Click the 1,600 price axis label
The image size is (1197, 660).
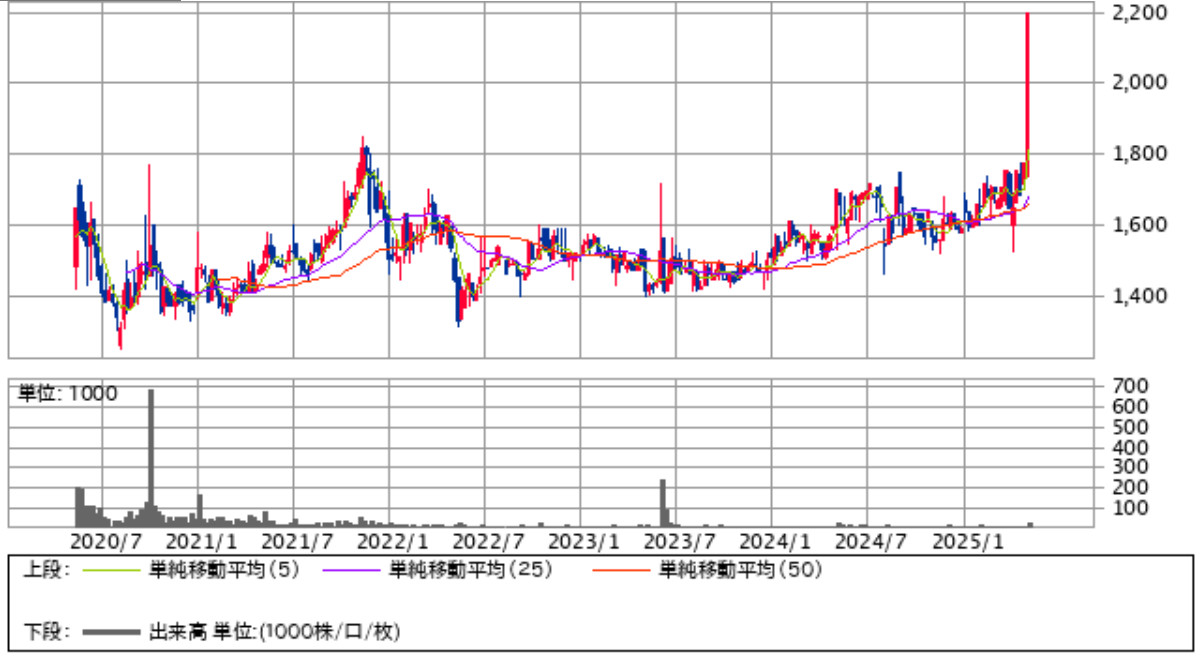tap(1140, 225)
